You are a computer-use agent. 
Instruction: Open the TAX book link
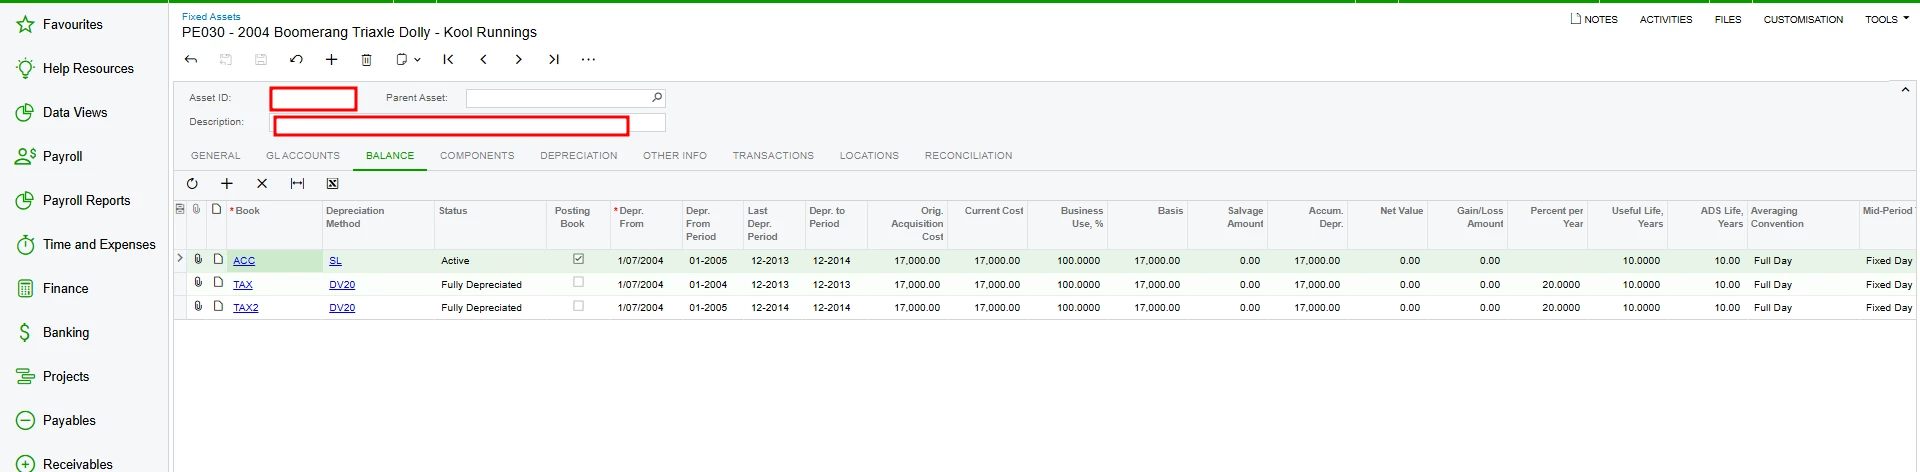click(x=243, y=285)
